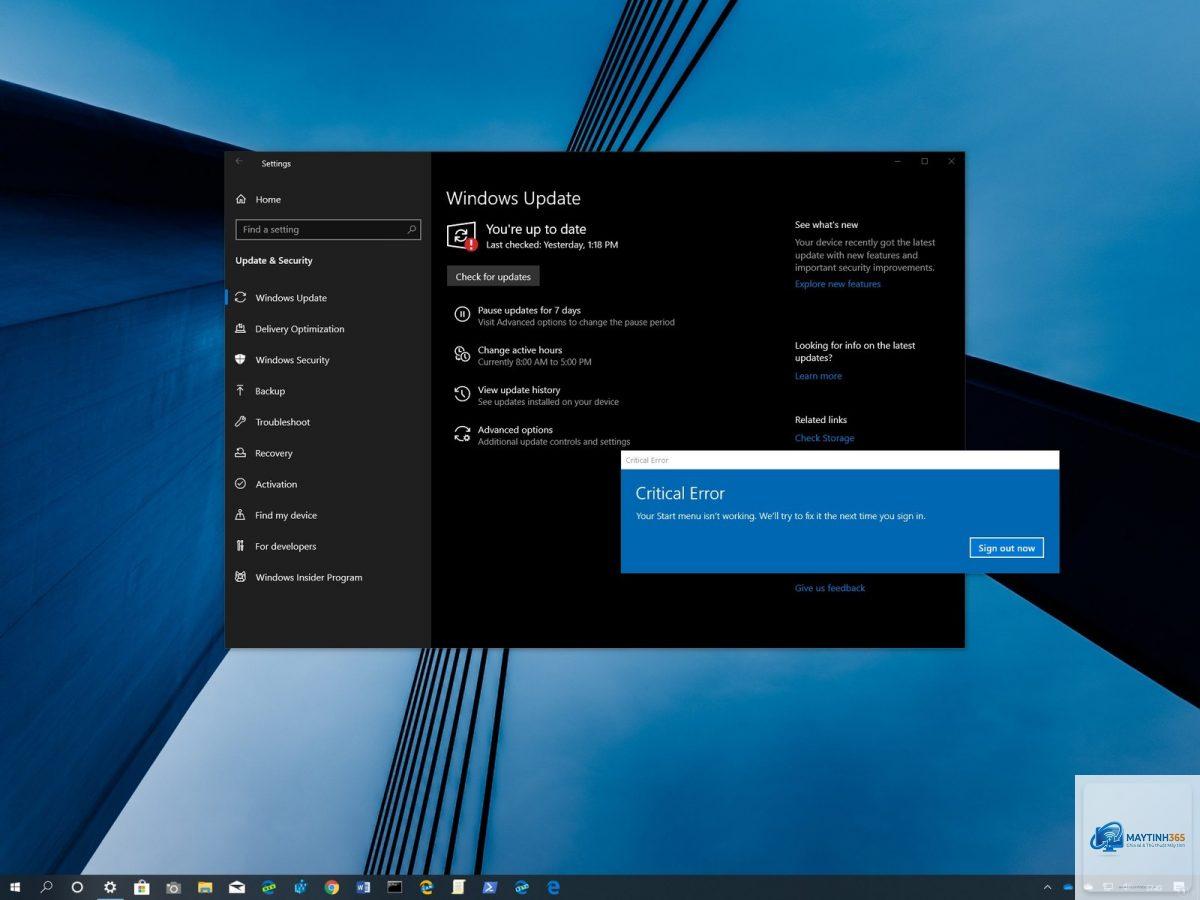Go back using the Settings back arrow
Screen dimensions: 1200x900
point(239,162)
